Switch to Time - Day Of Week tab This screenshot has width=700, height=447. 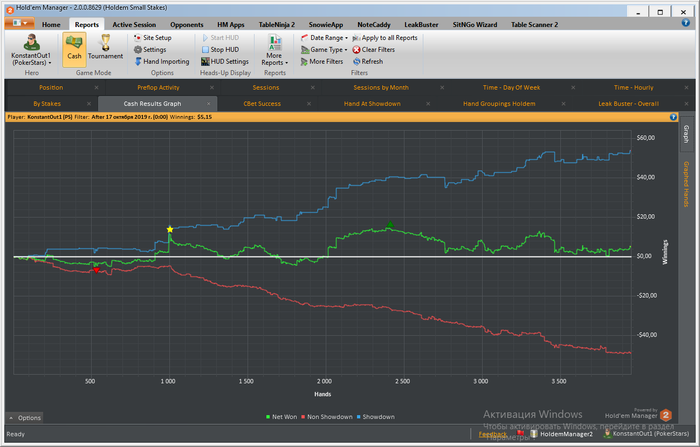coord(511,88)
